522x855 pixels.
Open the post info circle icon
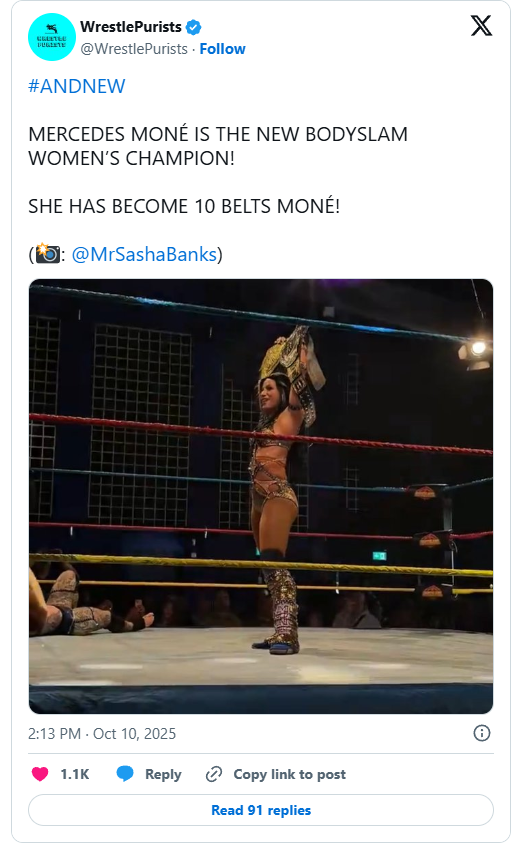pyautogui.click(x=482, y=733)
